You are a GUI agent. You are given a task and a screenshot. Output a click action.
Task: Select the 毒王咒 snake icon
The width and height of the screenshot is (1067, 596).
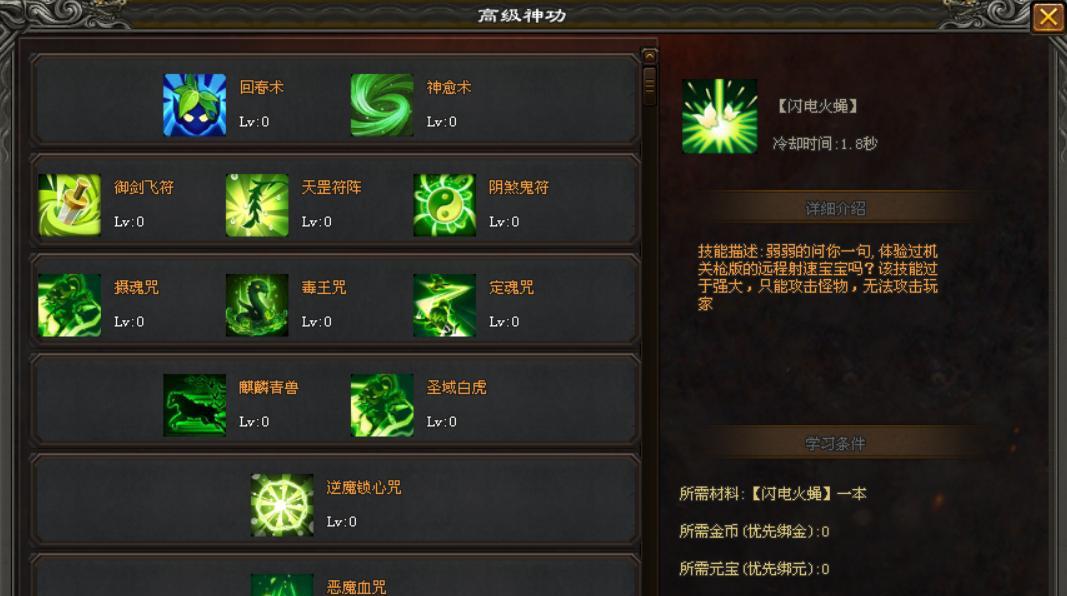pyautogui.click(x=257, y=305)
